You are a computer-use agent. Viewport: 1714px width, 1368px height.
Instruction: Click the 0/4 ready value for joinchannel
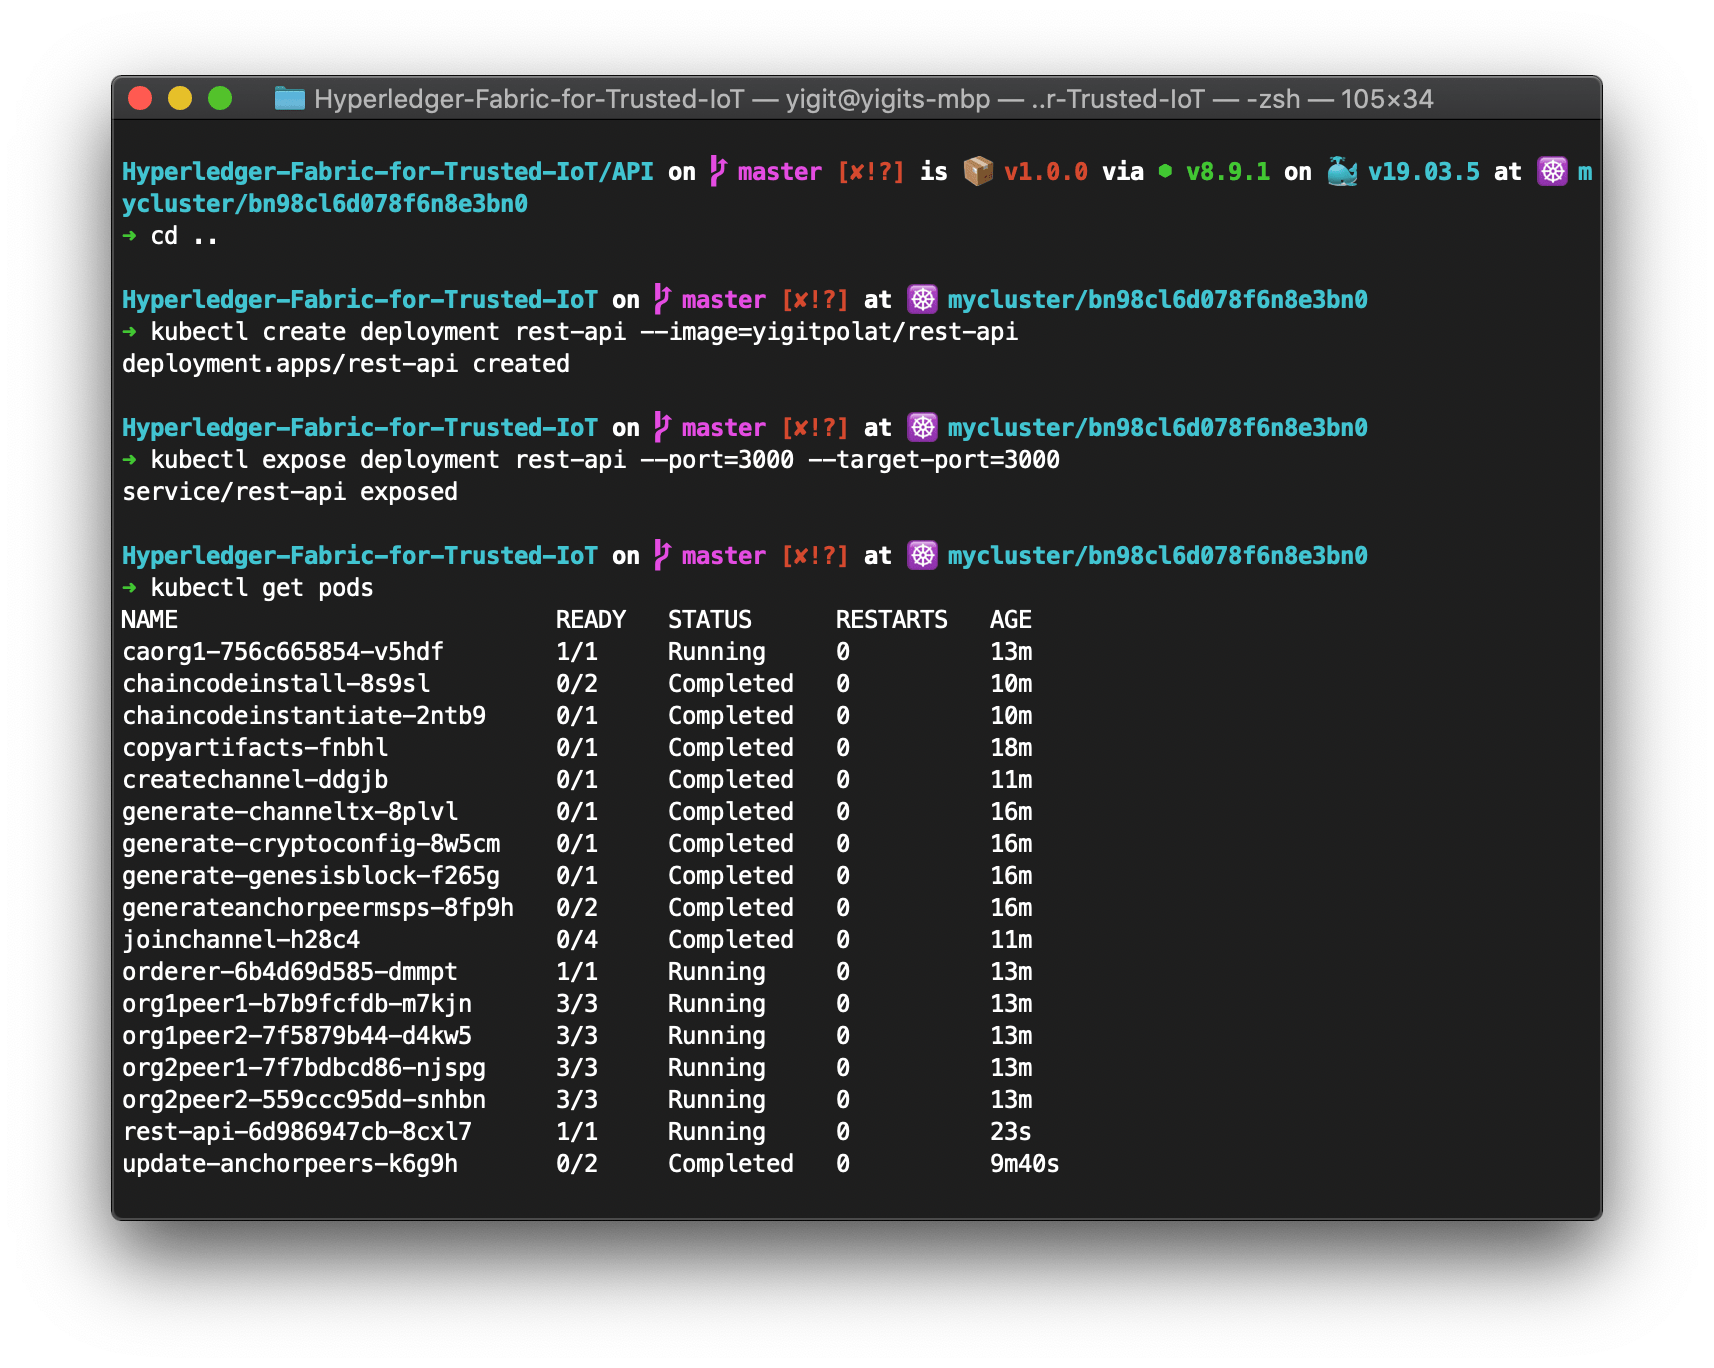coord(577,940)
